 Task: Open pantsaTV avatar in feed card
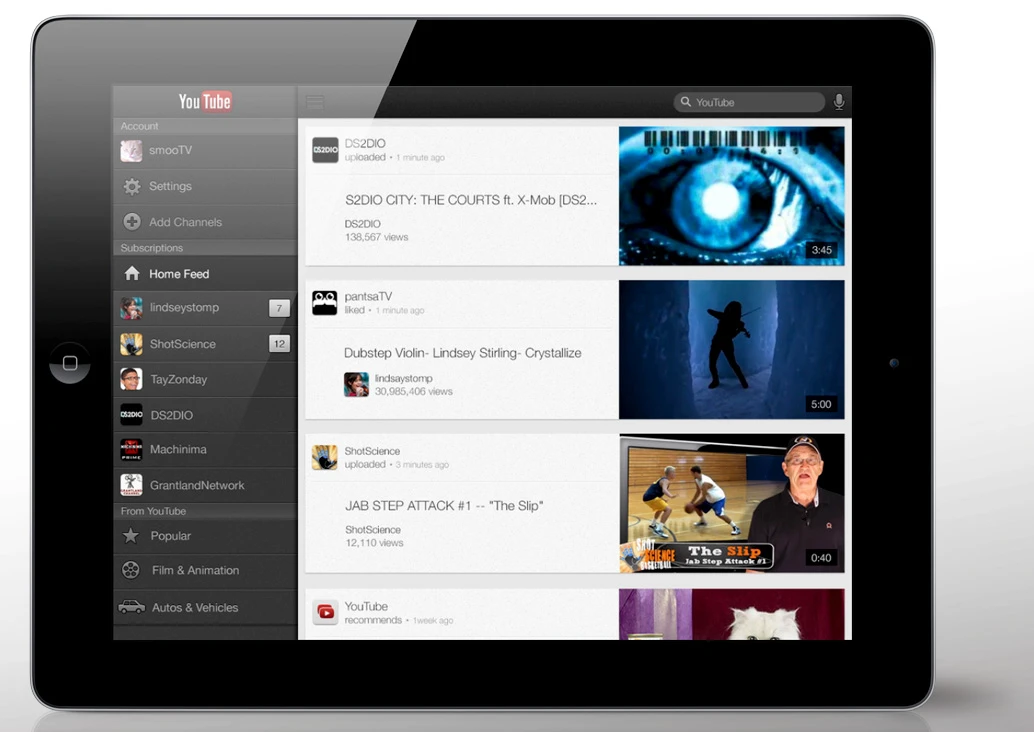click(324, 303)
